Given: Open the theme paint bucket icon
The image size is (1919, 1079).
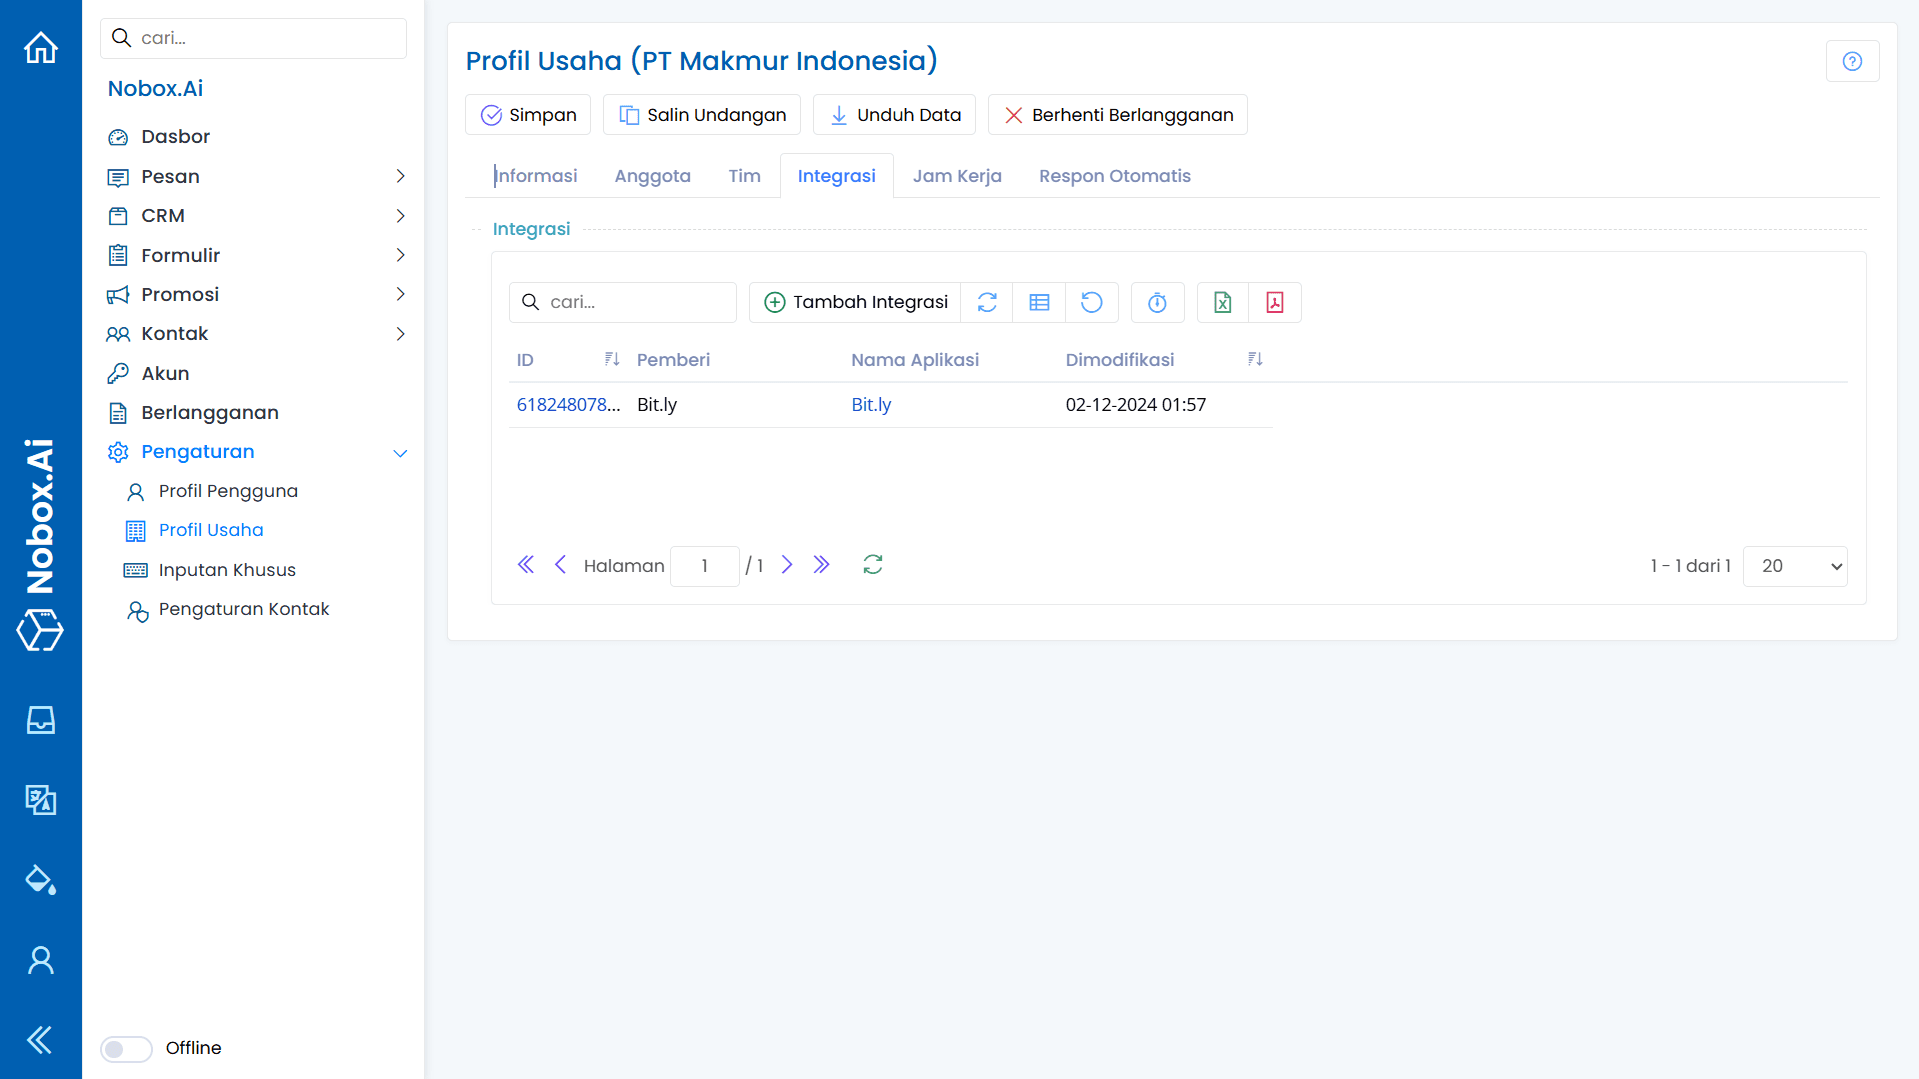Looking at the screenshot, I should [40, 880].
